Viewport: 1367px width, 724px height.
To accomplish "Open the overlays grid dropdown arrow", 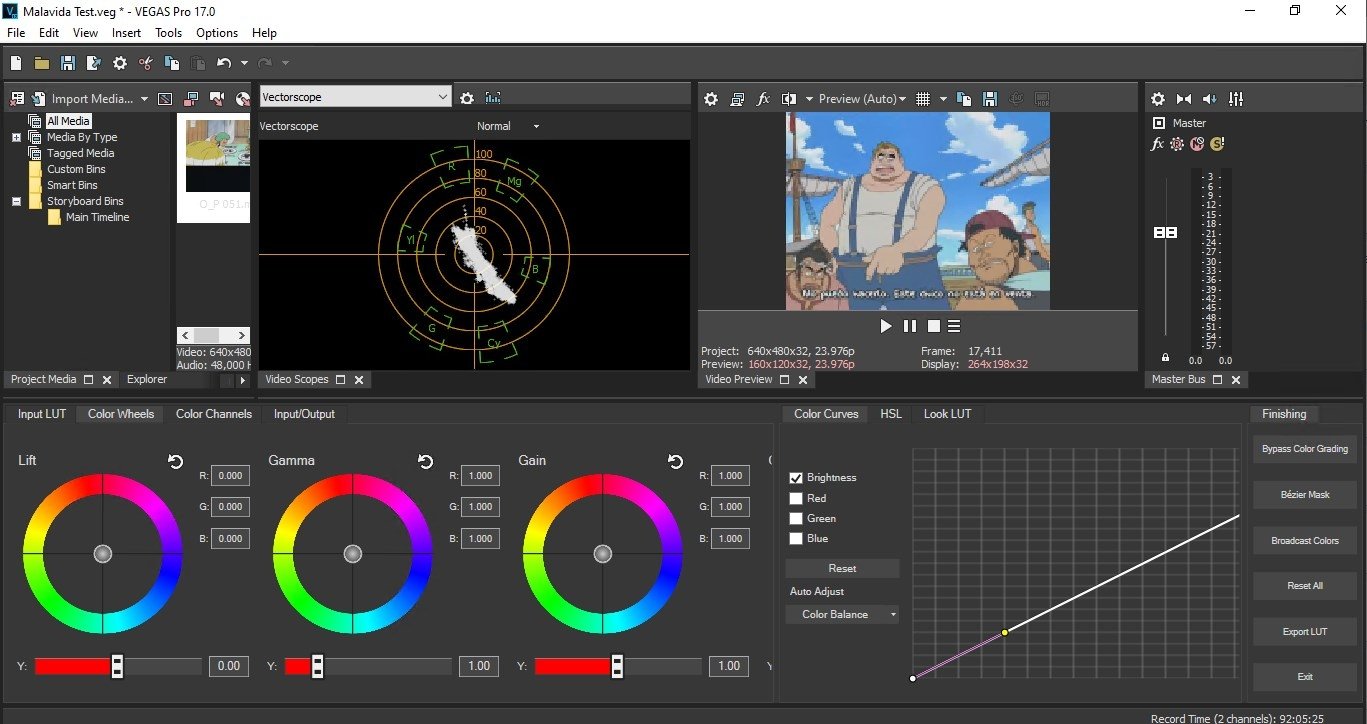I will tap(943, 99).
